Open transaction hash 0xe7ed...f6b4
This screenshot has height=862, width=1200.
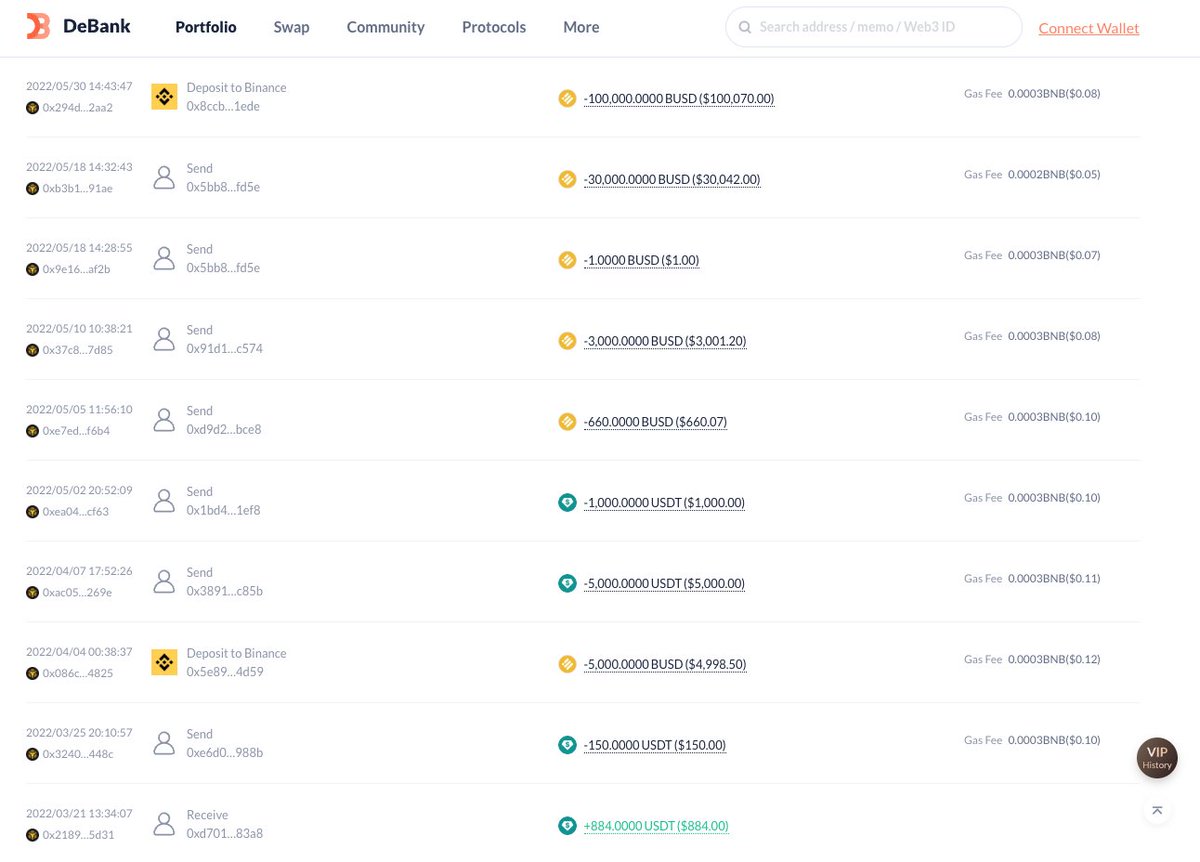(x=76, y=431)
